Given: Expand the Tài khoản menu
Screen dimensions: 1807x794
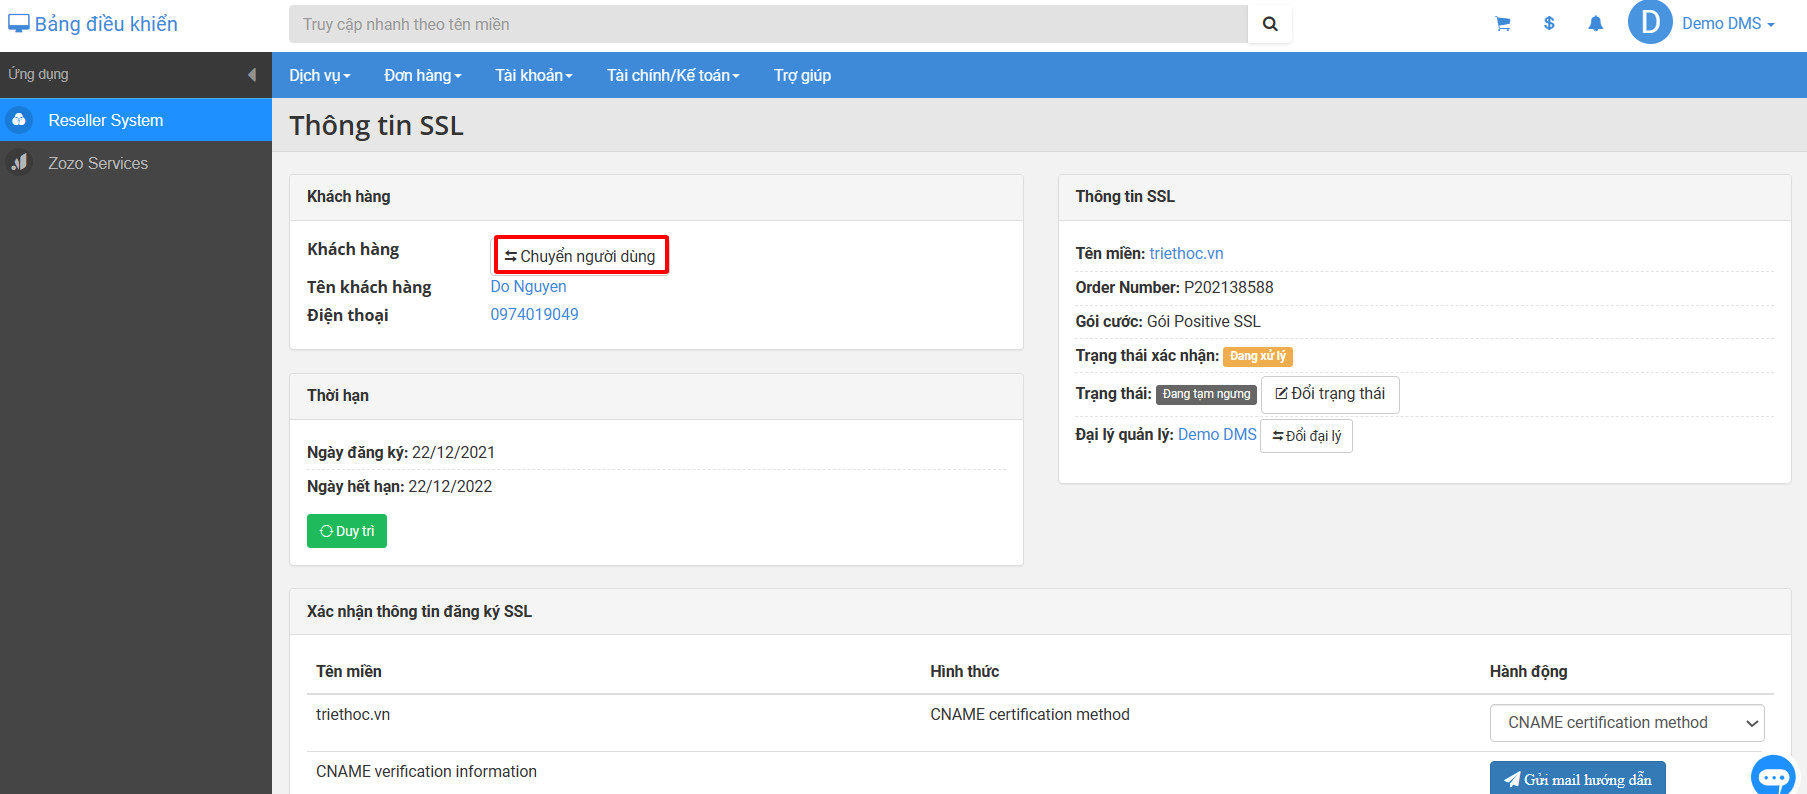Looking at the screenshot, I should coord(534,75).
